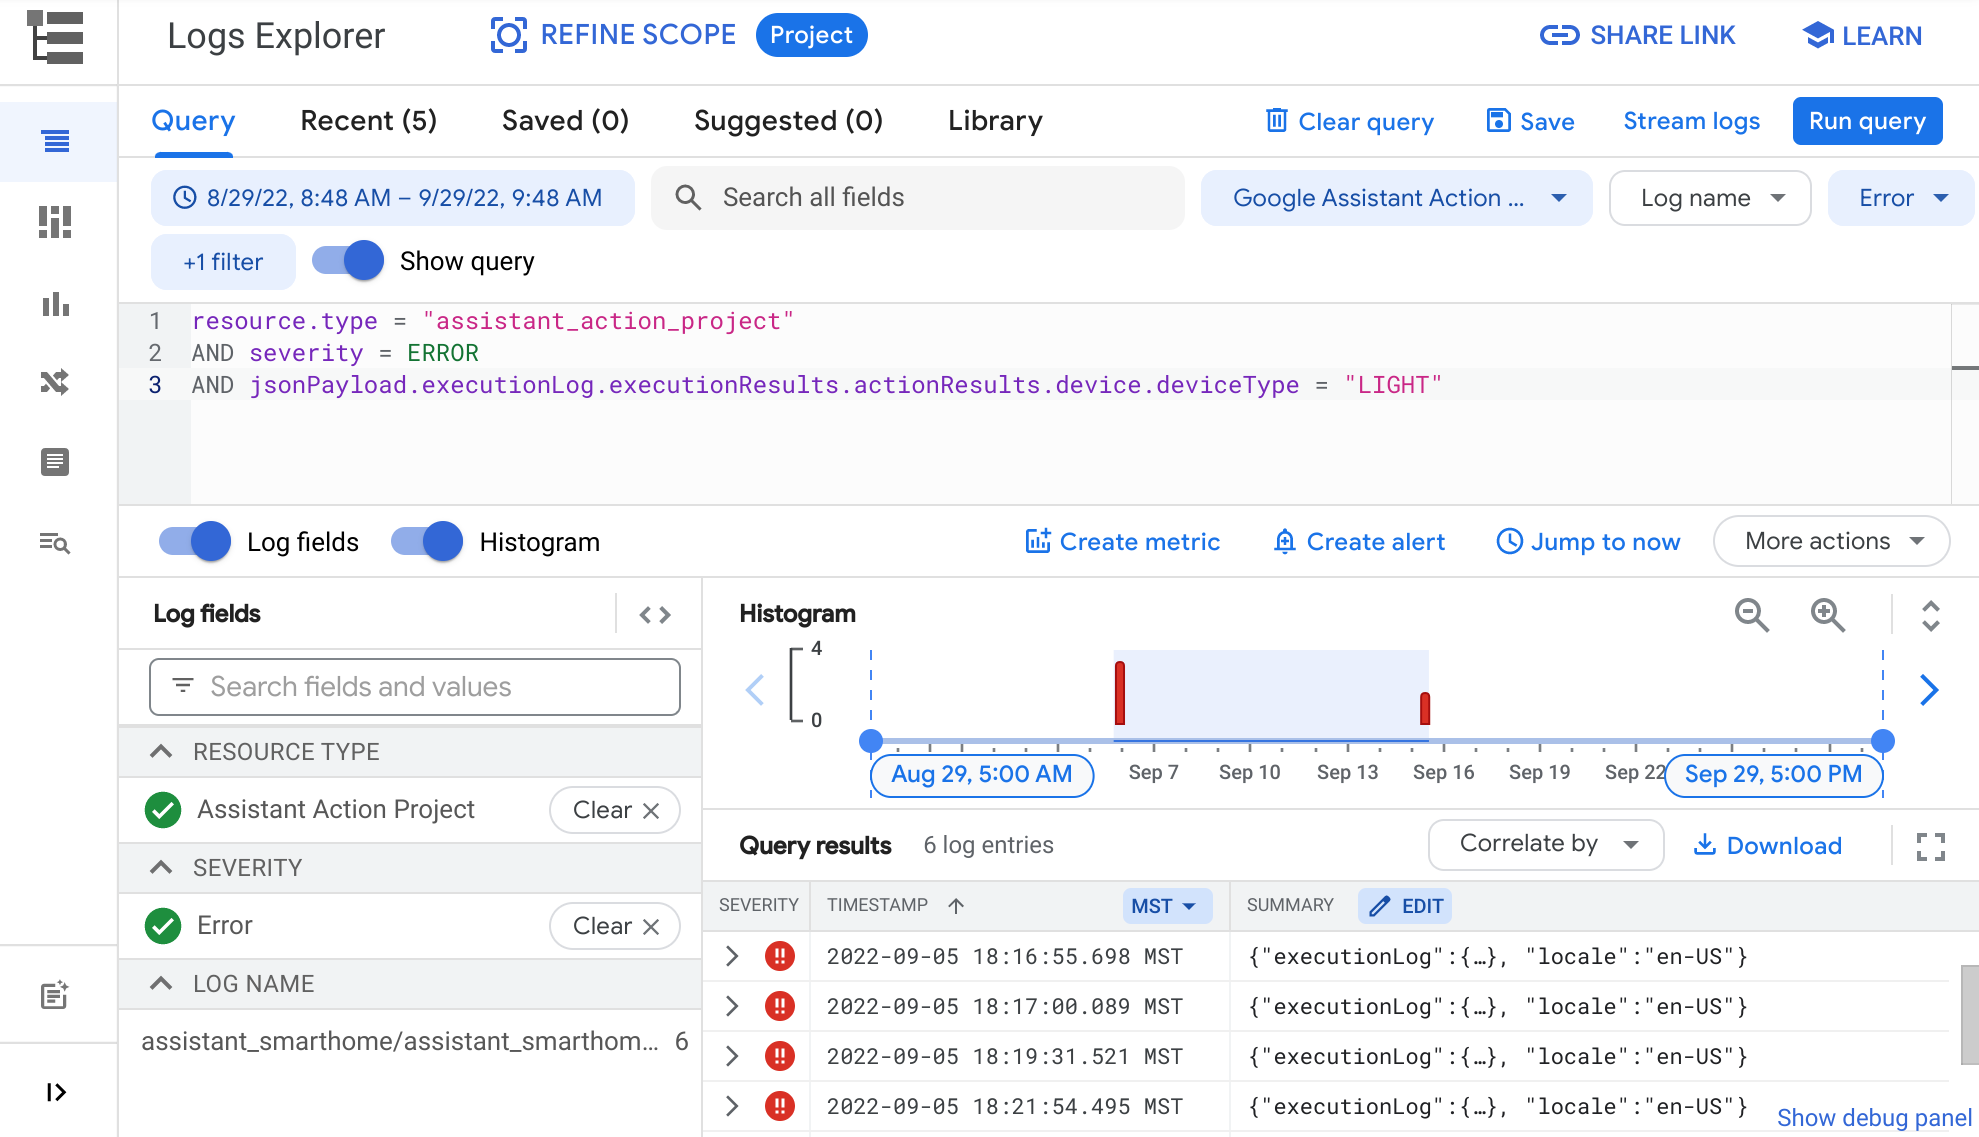Drag the Aug 29 histogram timeline marker

coord(870,740)
